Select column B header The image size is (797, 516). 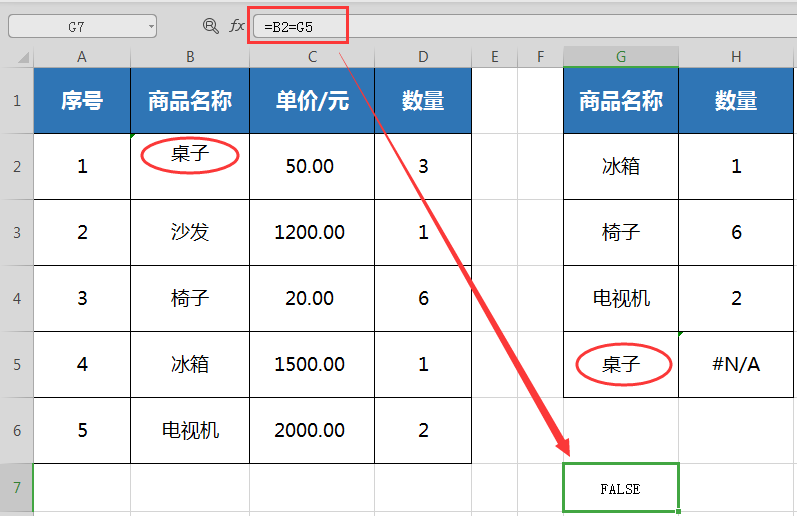pos(190,57)
